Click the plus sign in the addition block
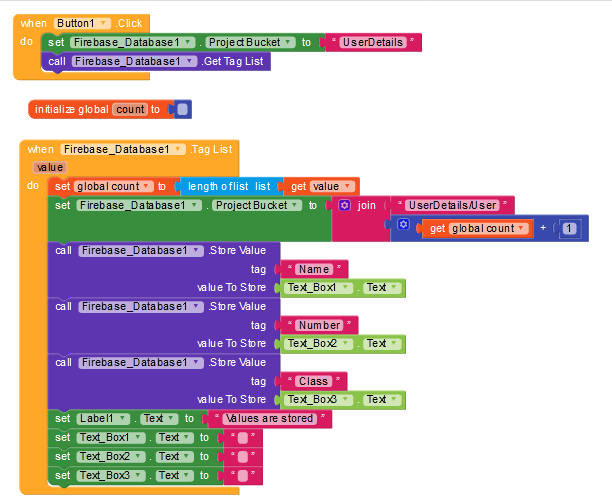Image resolution: width=612 pixels, height=499 pixels. (x=543, y=228)
